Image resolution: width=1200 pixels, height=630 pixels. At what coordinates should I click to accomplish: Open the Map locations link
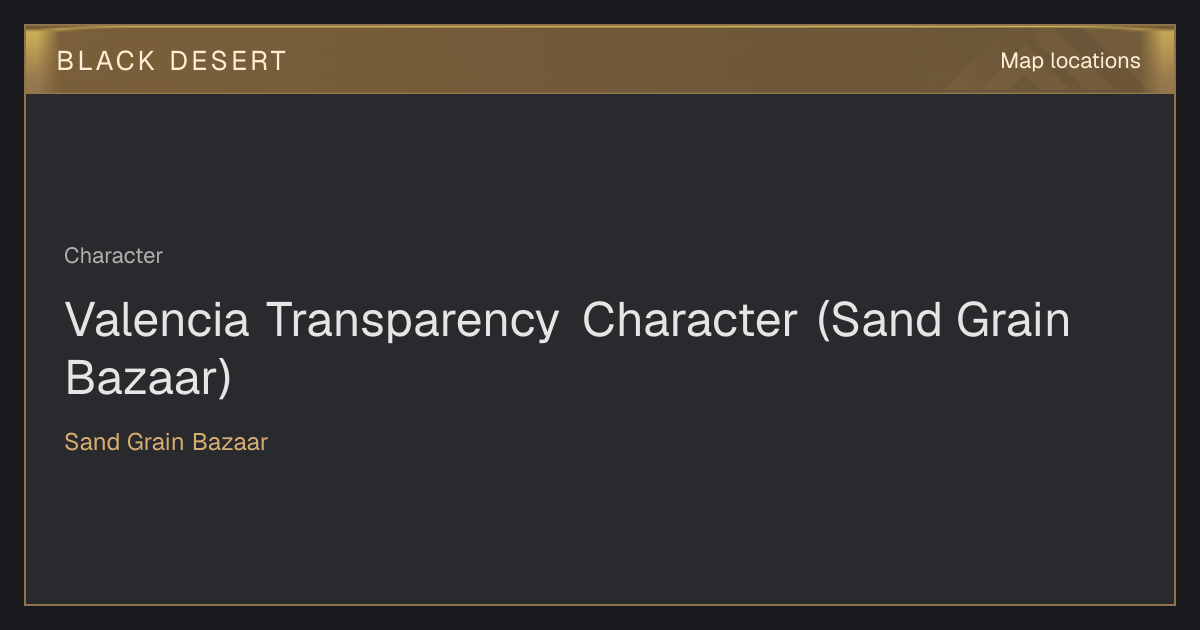pyautogui.click(x=1070, y=61)
